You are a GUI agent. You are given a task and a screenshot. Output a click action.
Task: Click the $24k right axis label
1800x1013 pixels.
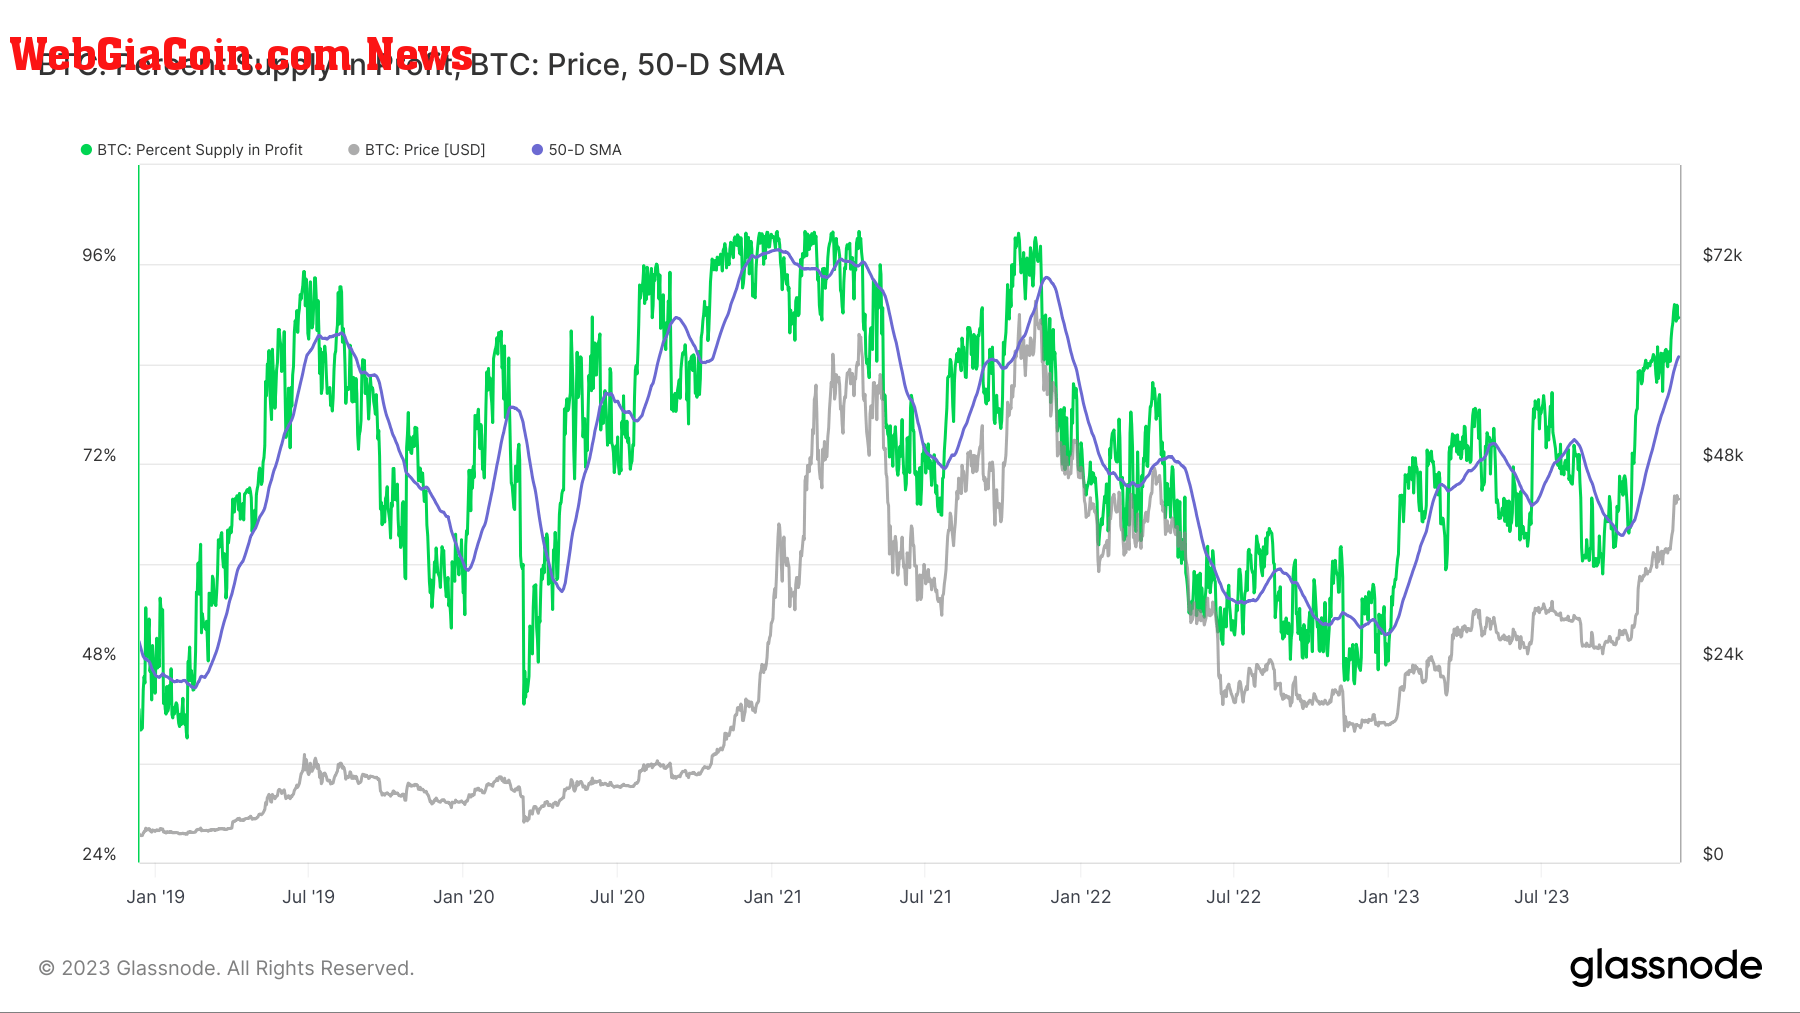[1722, 655]
